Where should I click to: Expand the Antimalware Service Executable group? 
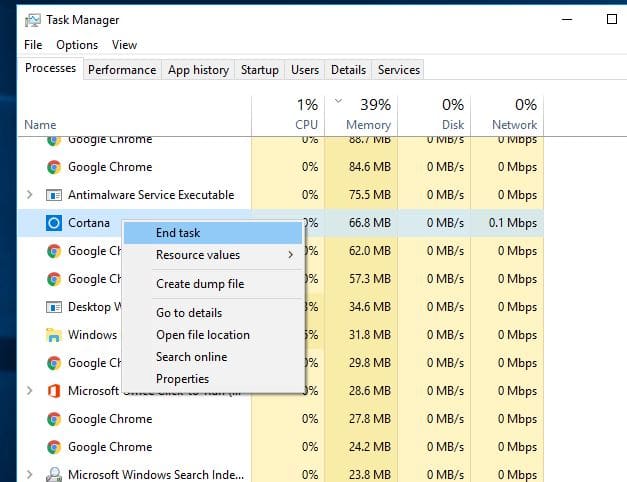click(29, 195)
